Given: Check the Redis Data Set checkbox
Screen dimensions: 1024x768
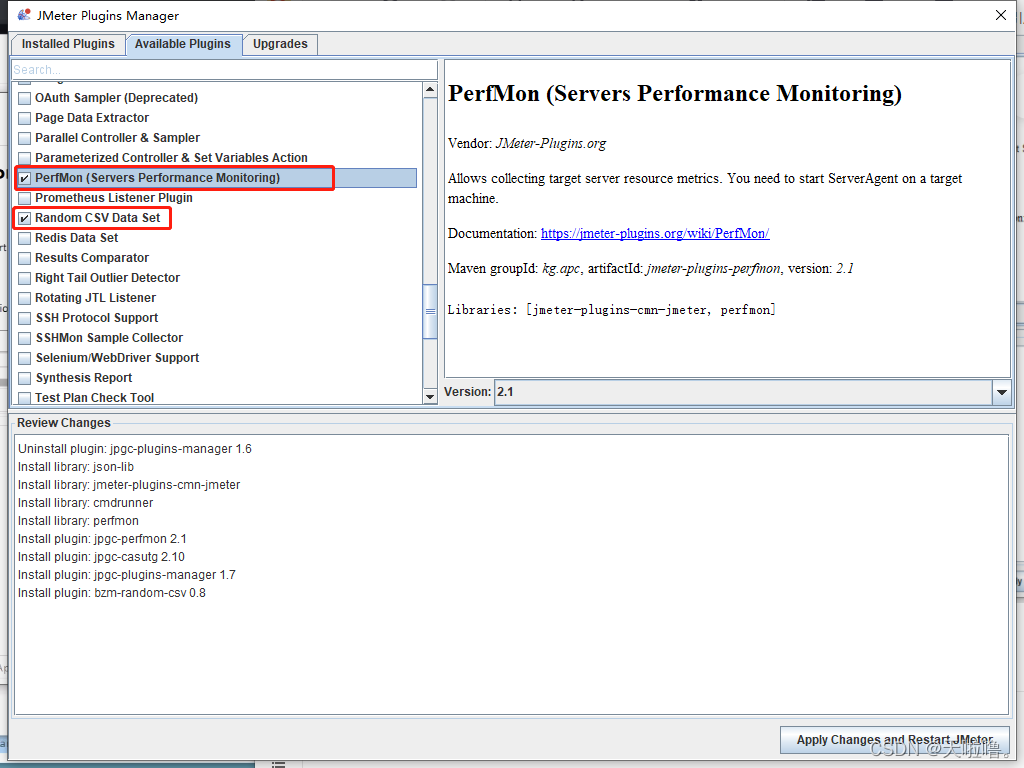Looking at the screenshot, I should (x=25, y=238).
